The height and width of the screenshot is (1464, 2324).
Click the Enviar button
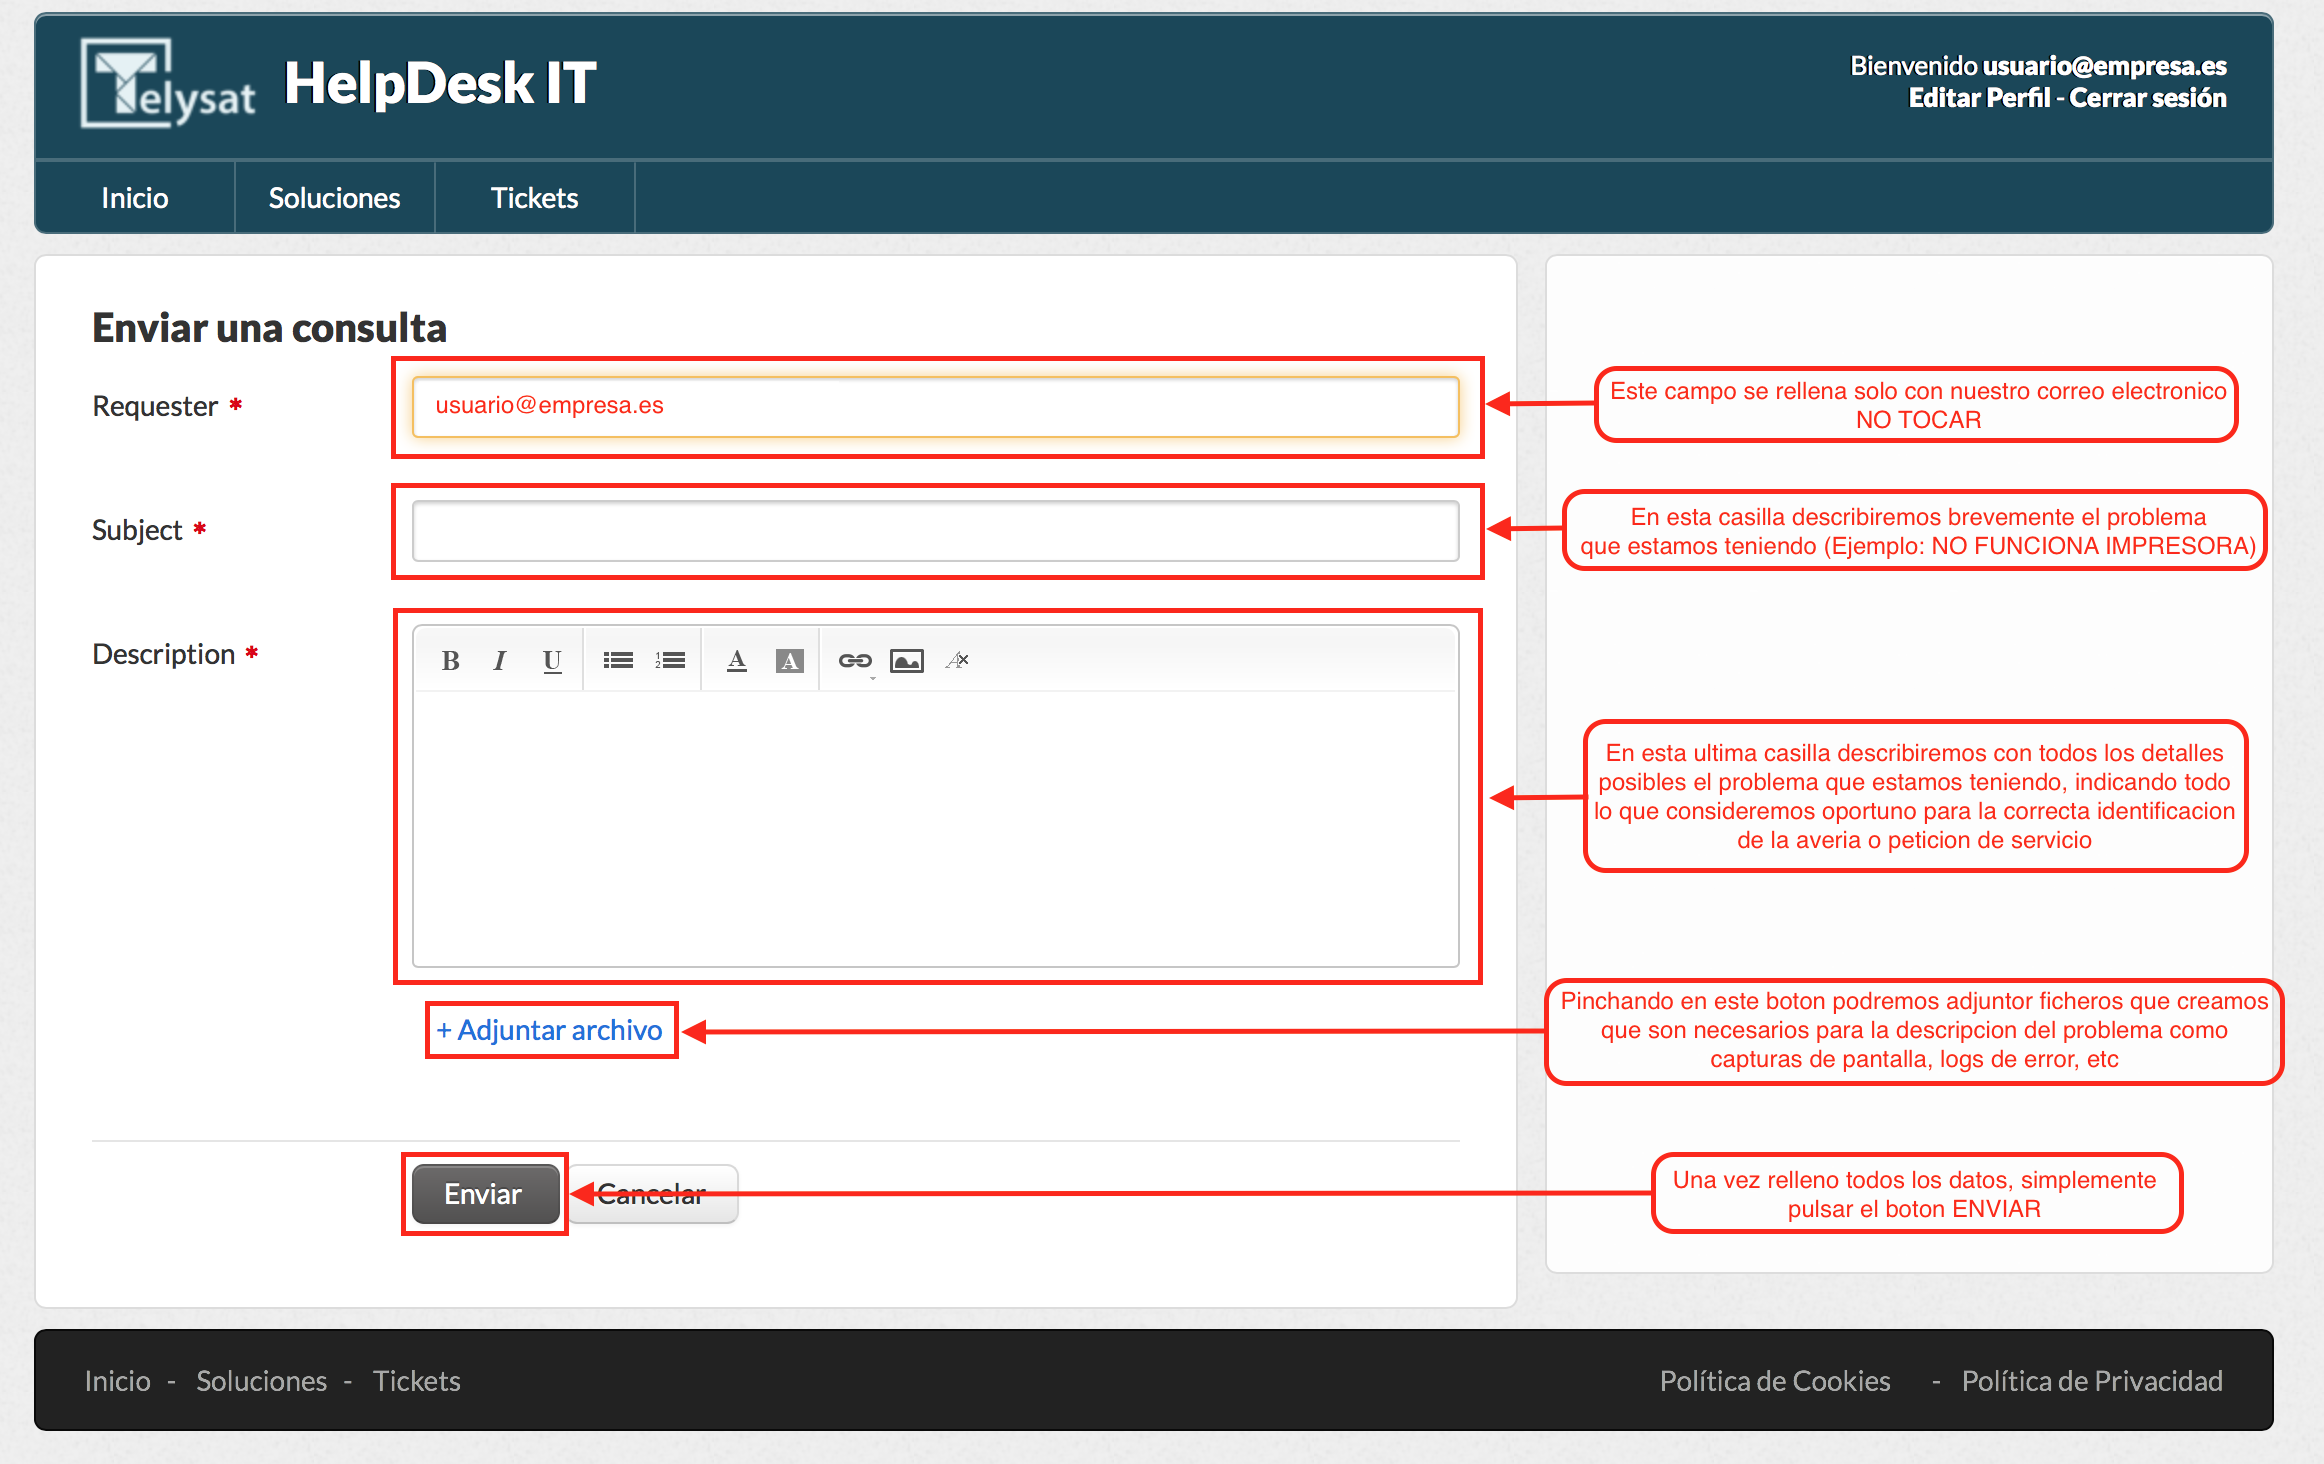(x=485, y=1194)
